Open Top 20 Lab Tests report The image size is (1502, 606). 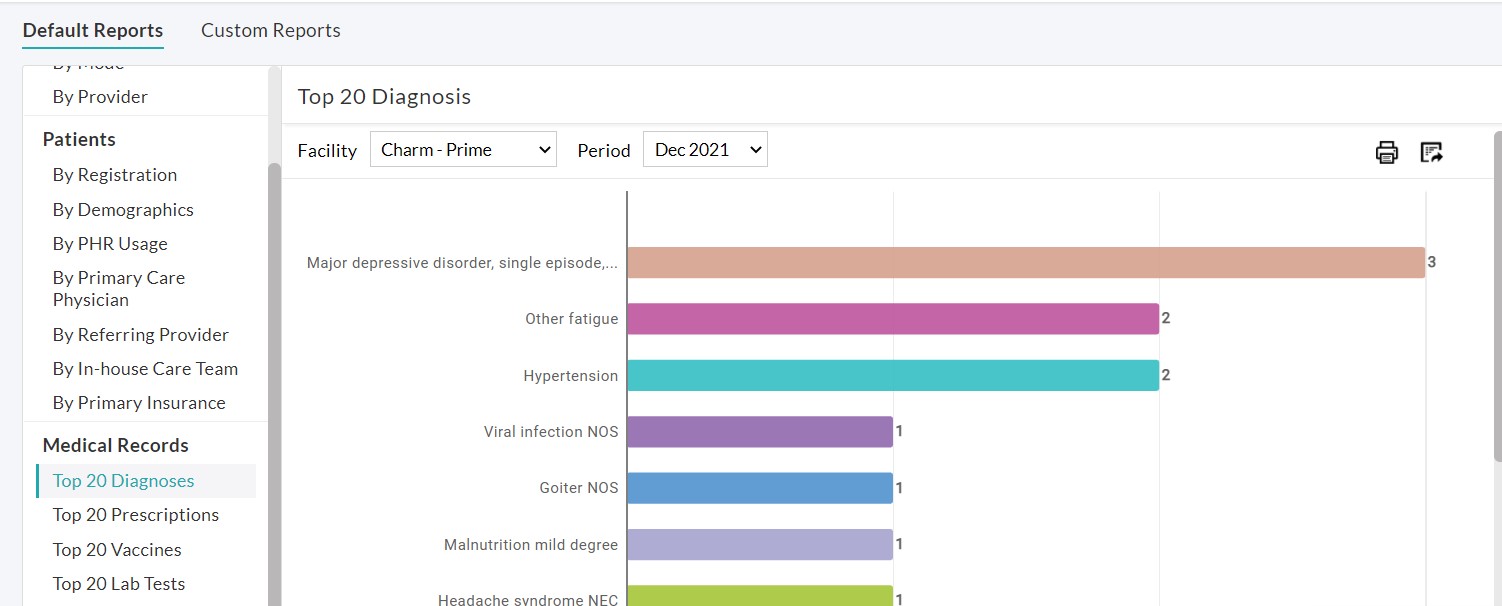pyautogui.click(x=119, y=584)
